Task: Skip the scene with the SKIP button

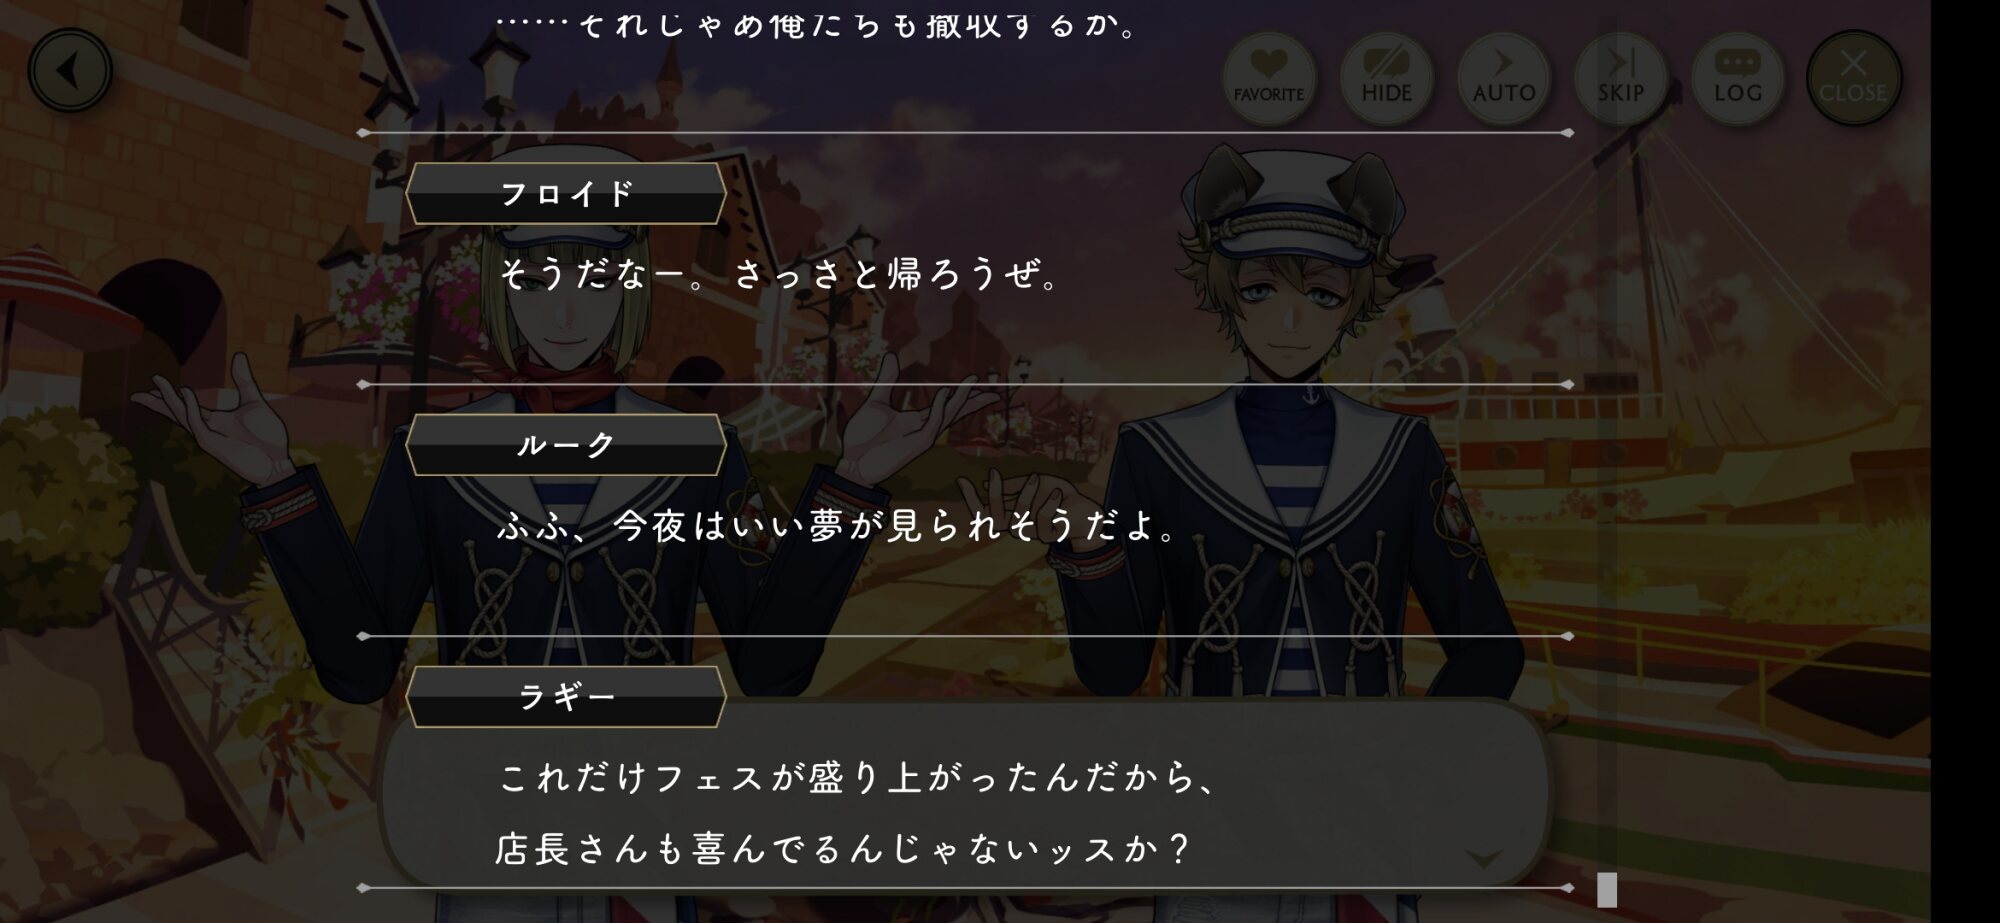Action: coord(1620,78)
